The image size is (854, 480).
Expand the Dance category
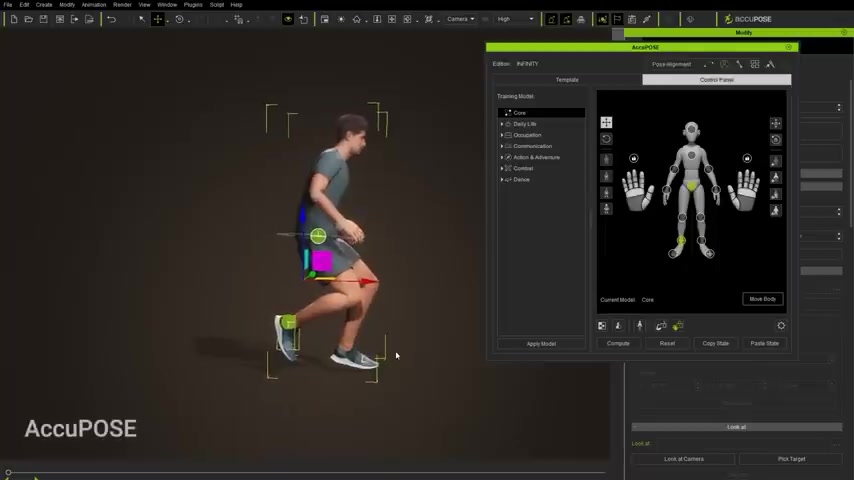502,179
